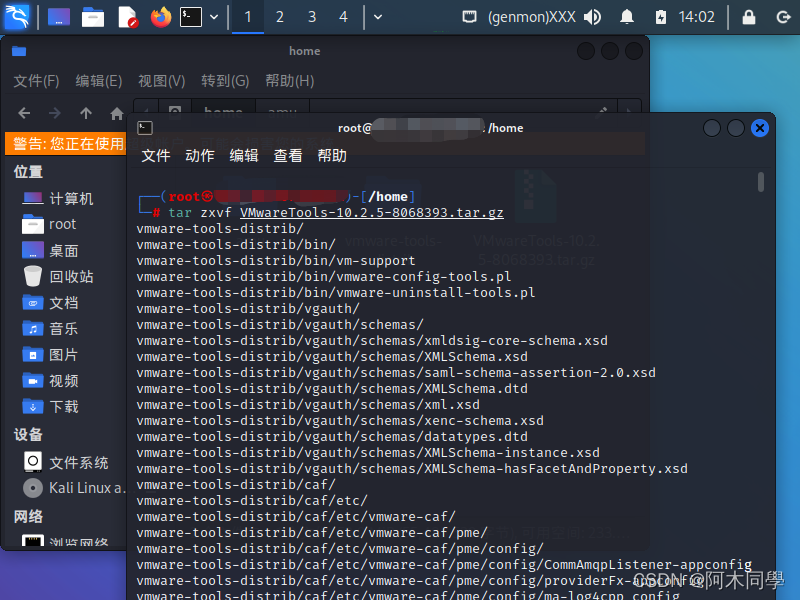Click the /home path in terminal prompt

point(388,196)
